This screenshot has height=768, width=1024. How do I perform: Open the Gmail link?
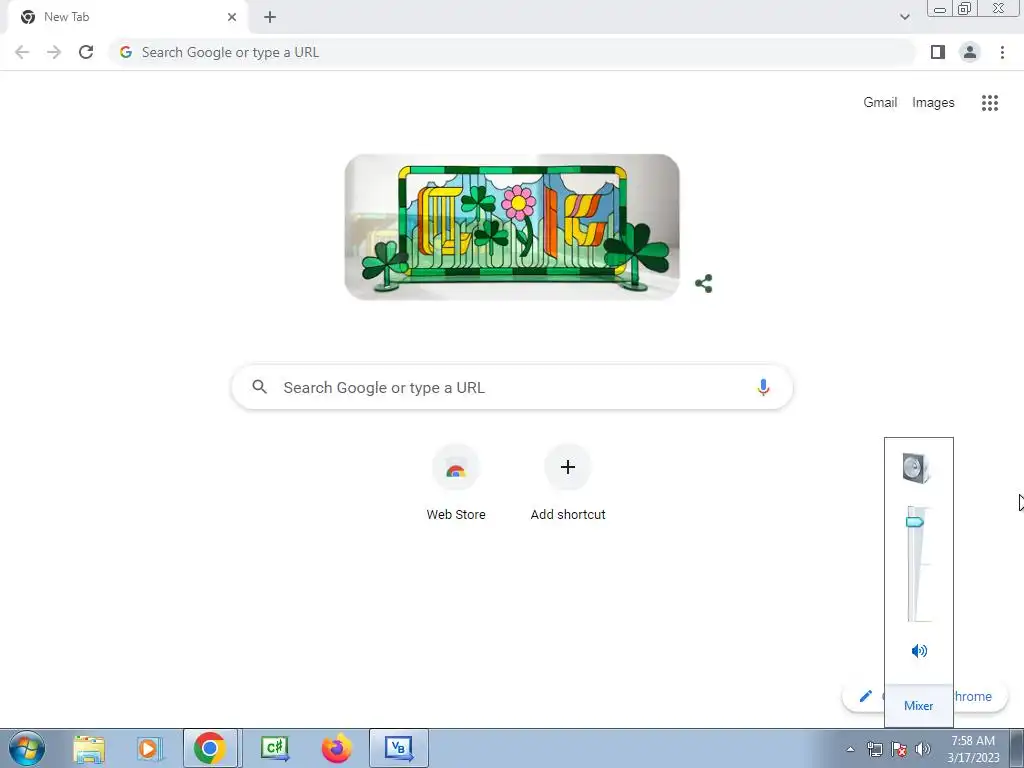tap(880, 103)
